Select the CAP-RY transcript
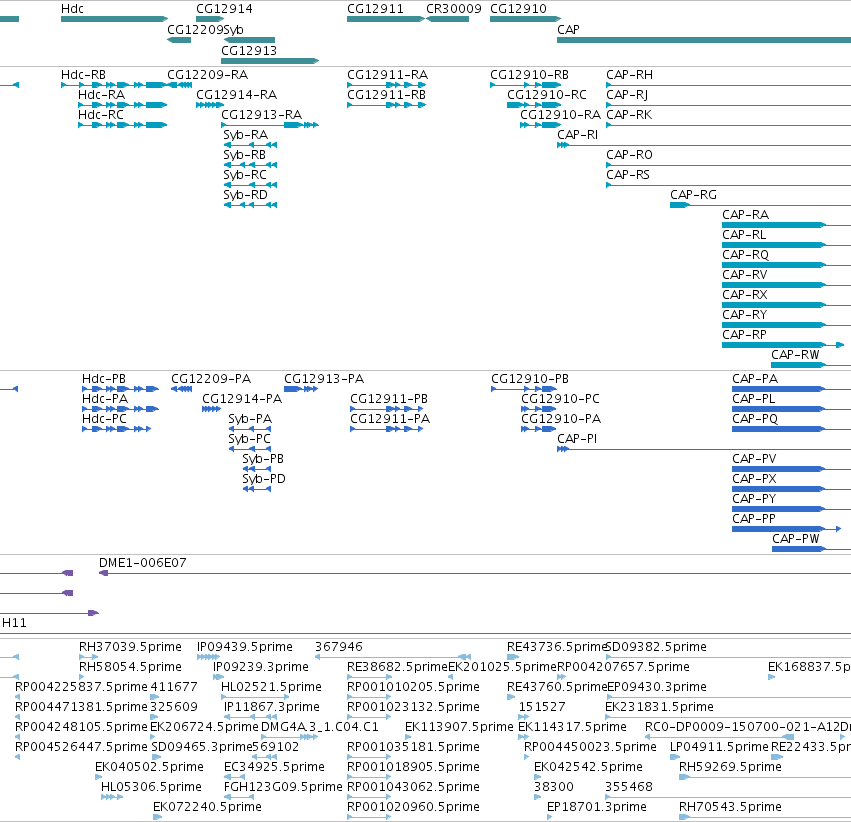The height and width of the screenshot is (822, 851). click(x=786, y=326)
